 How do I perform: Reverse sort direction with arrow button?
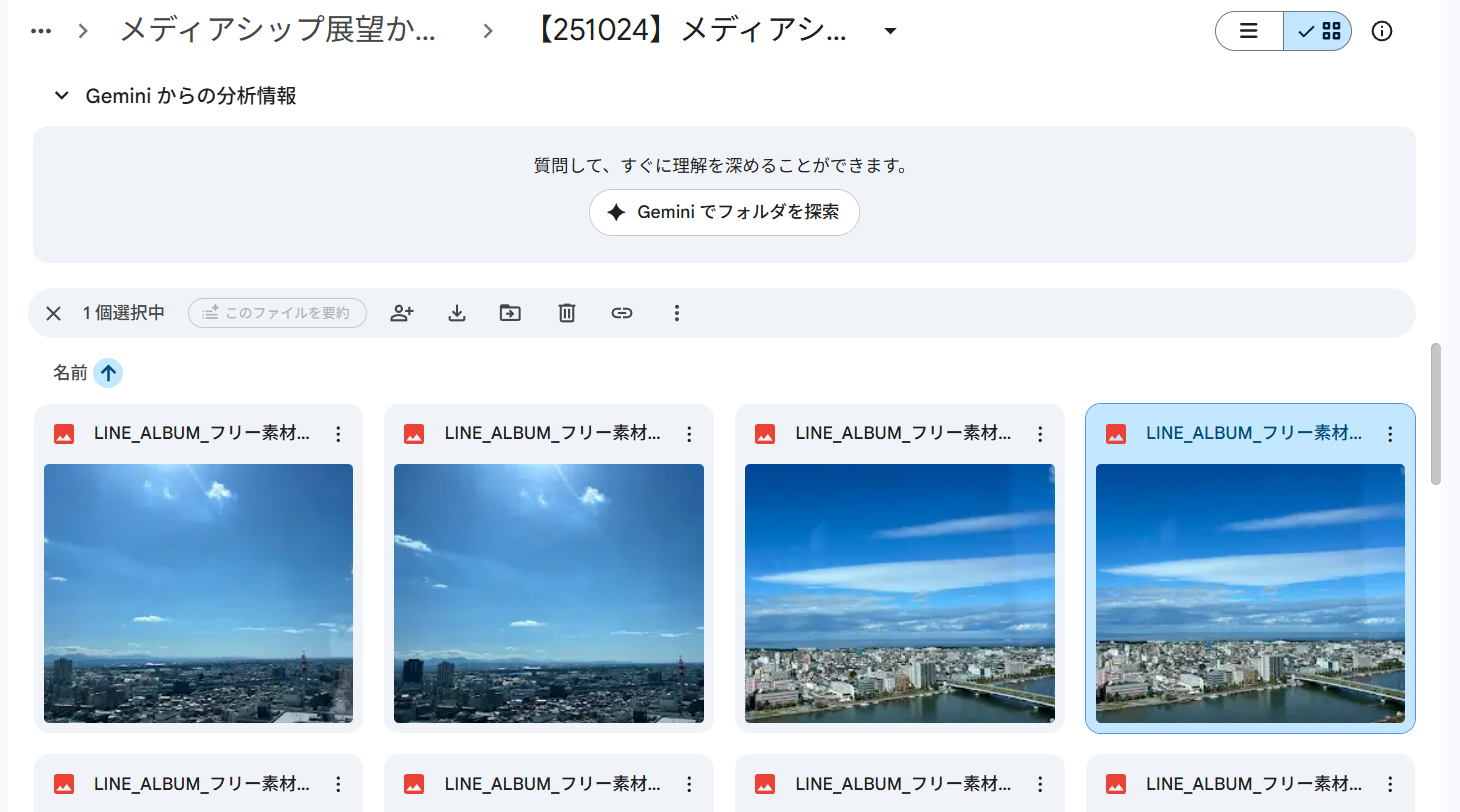pyautogui.click(x=108, y=373)
